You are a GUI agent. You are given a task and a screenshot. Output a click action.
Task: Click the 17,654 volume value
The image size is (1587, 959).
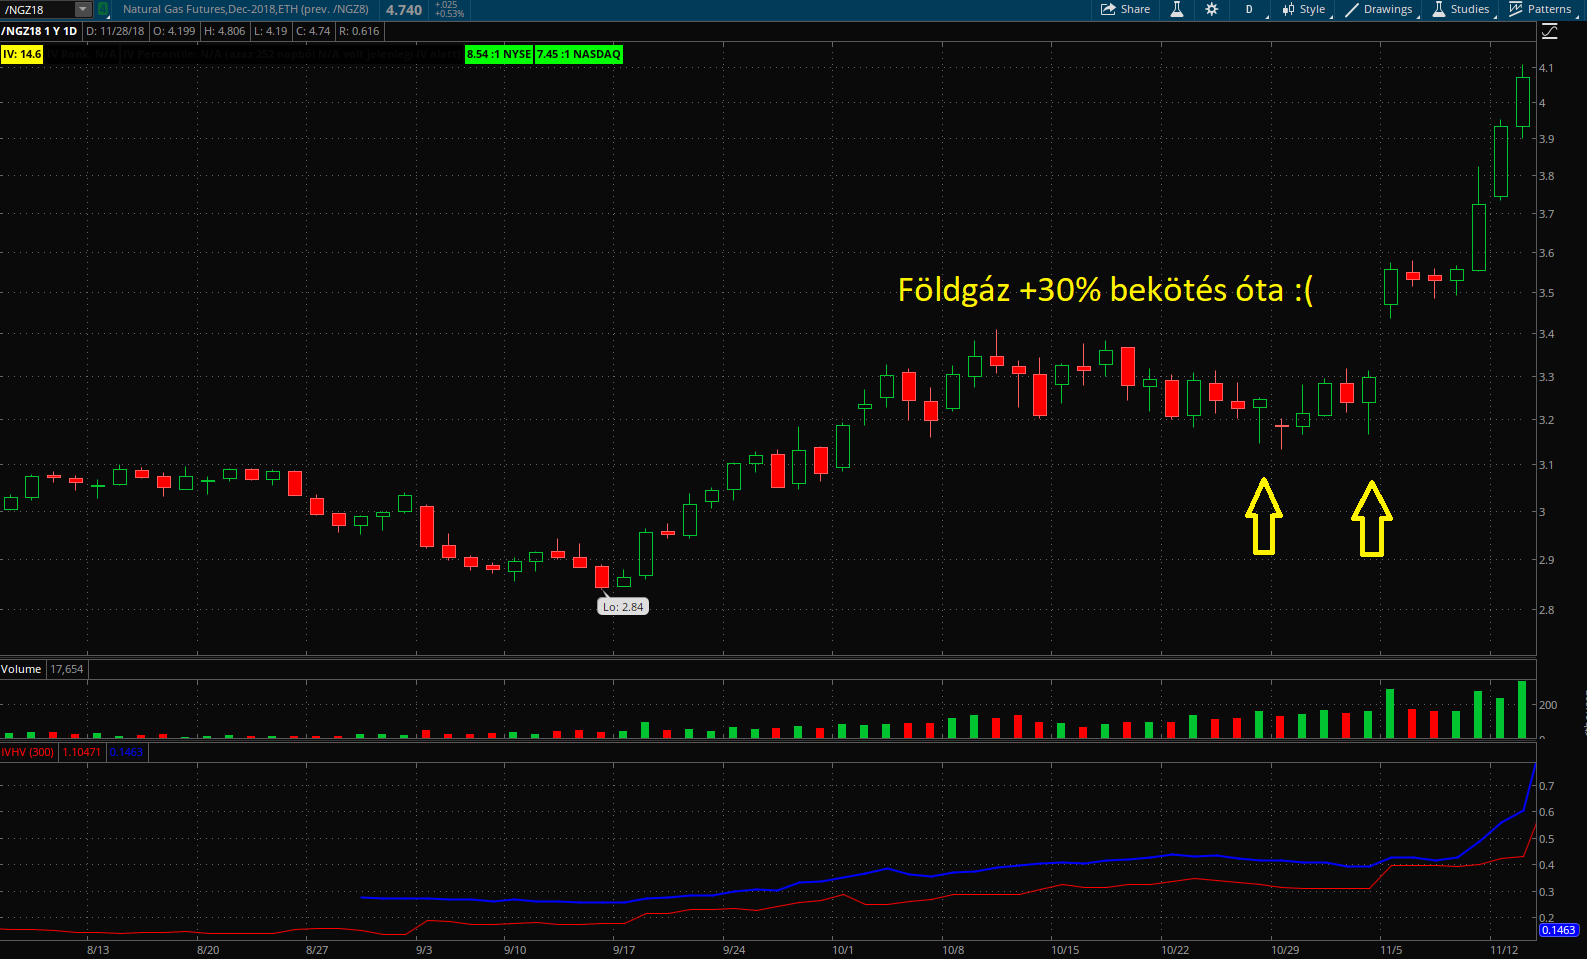tap(67, 669)
